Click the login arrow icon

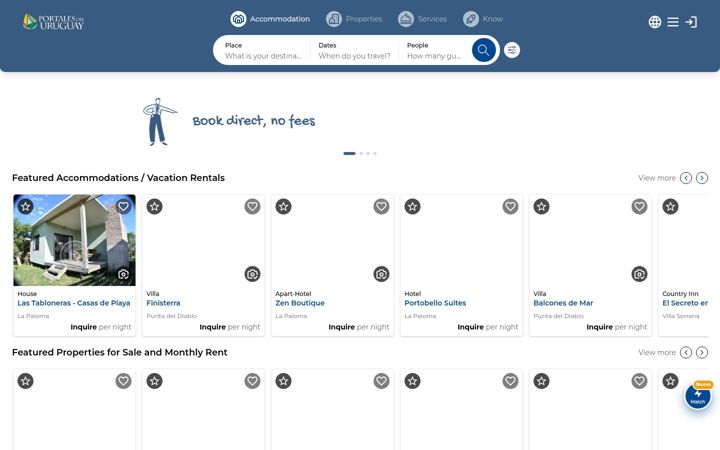coord(691,22)
